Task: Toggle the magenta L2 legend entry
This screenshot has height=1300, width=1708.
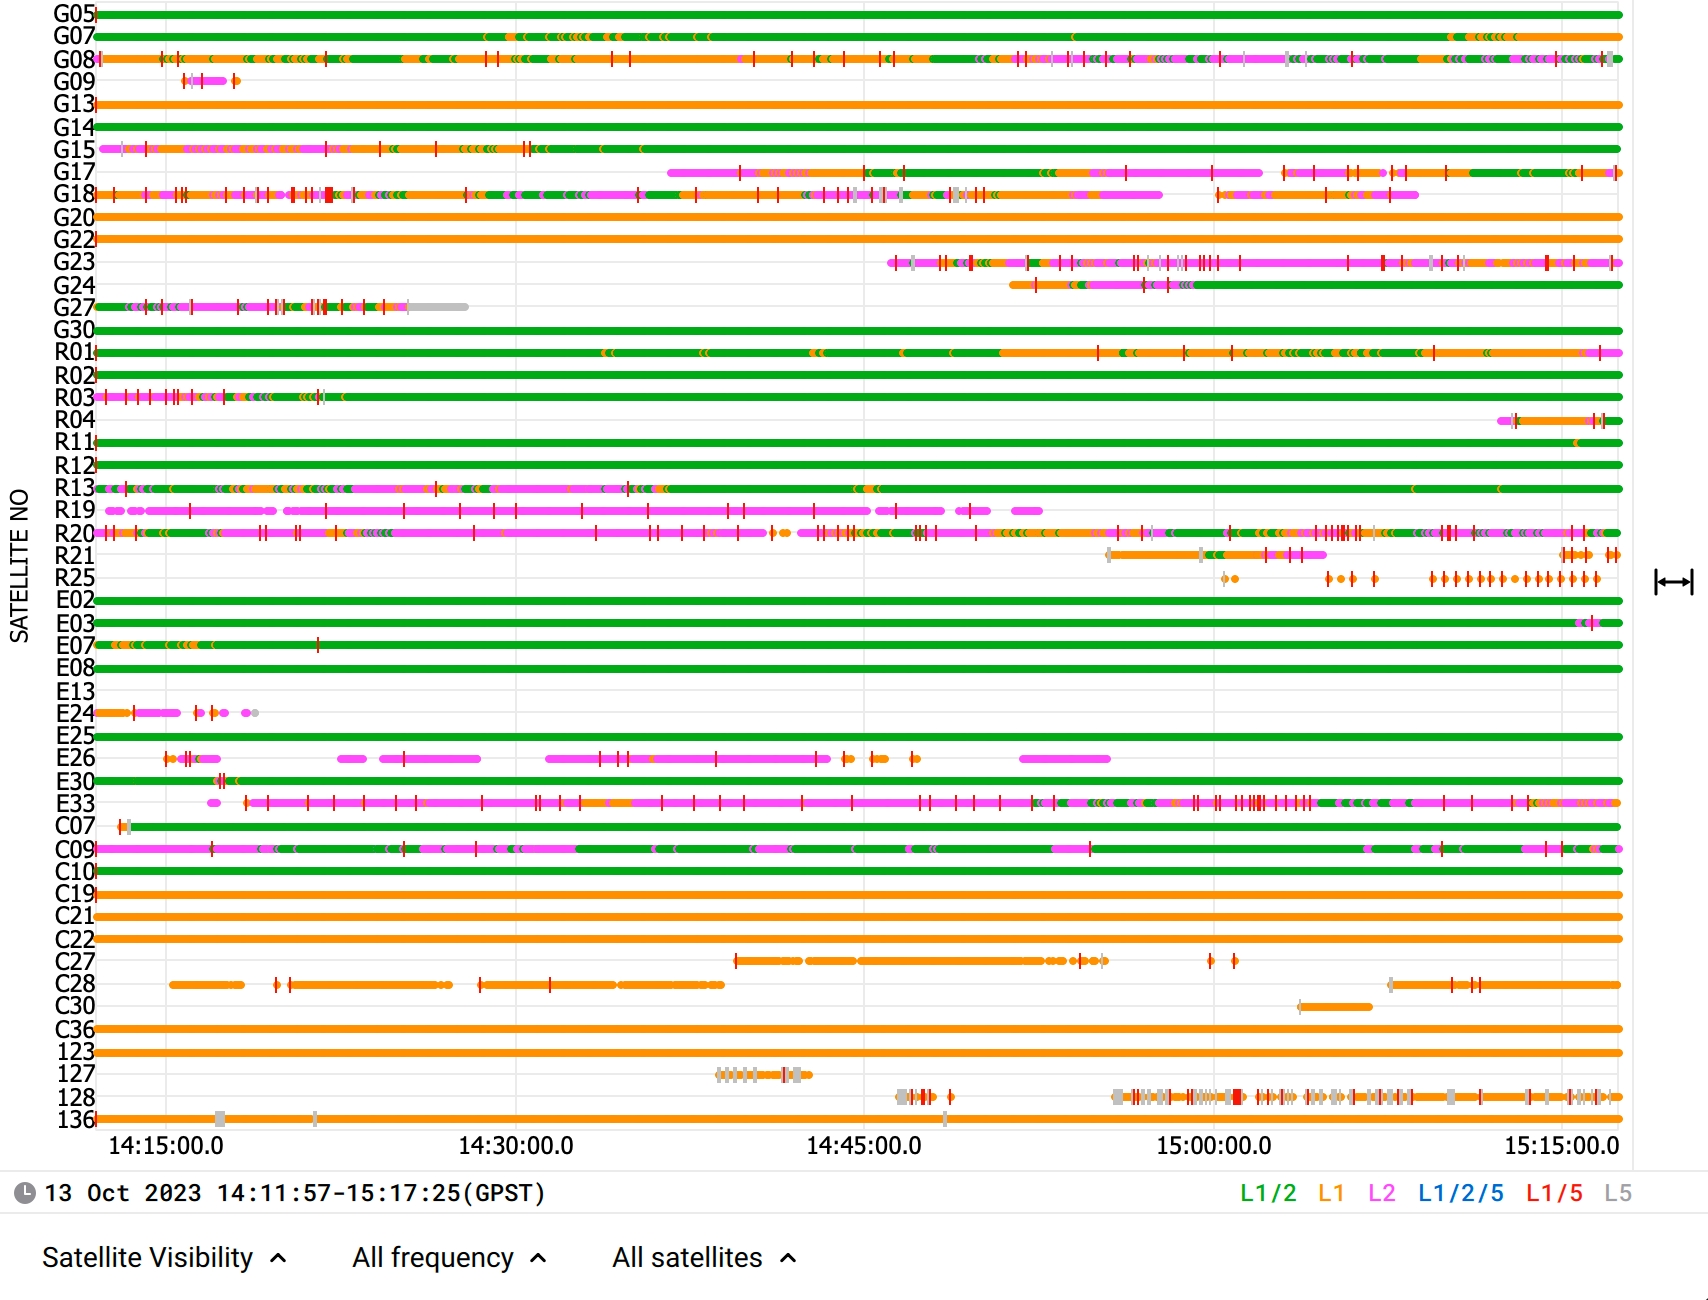Action: [x=1381, y=1193]
